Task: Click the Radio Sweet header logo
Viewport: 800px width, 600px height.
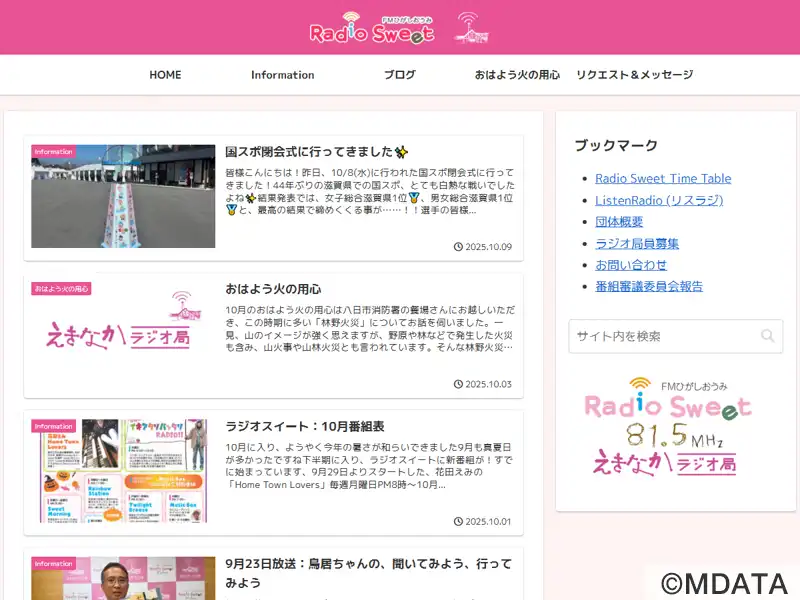Action: point(372,29)
